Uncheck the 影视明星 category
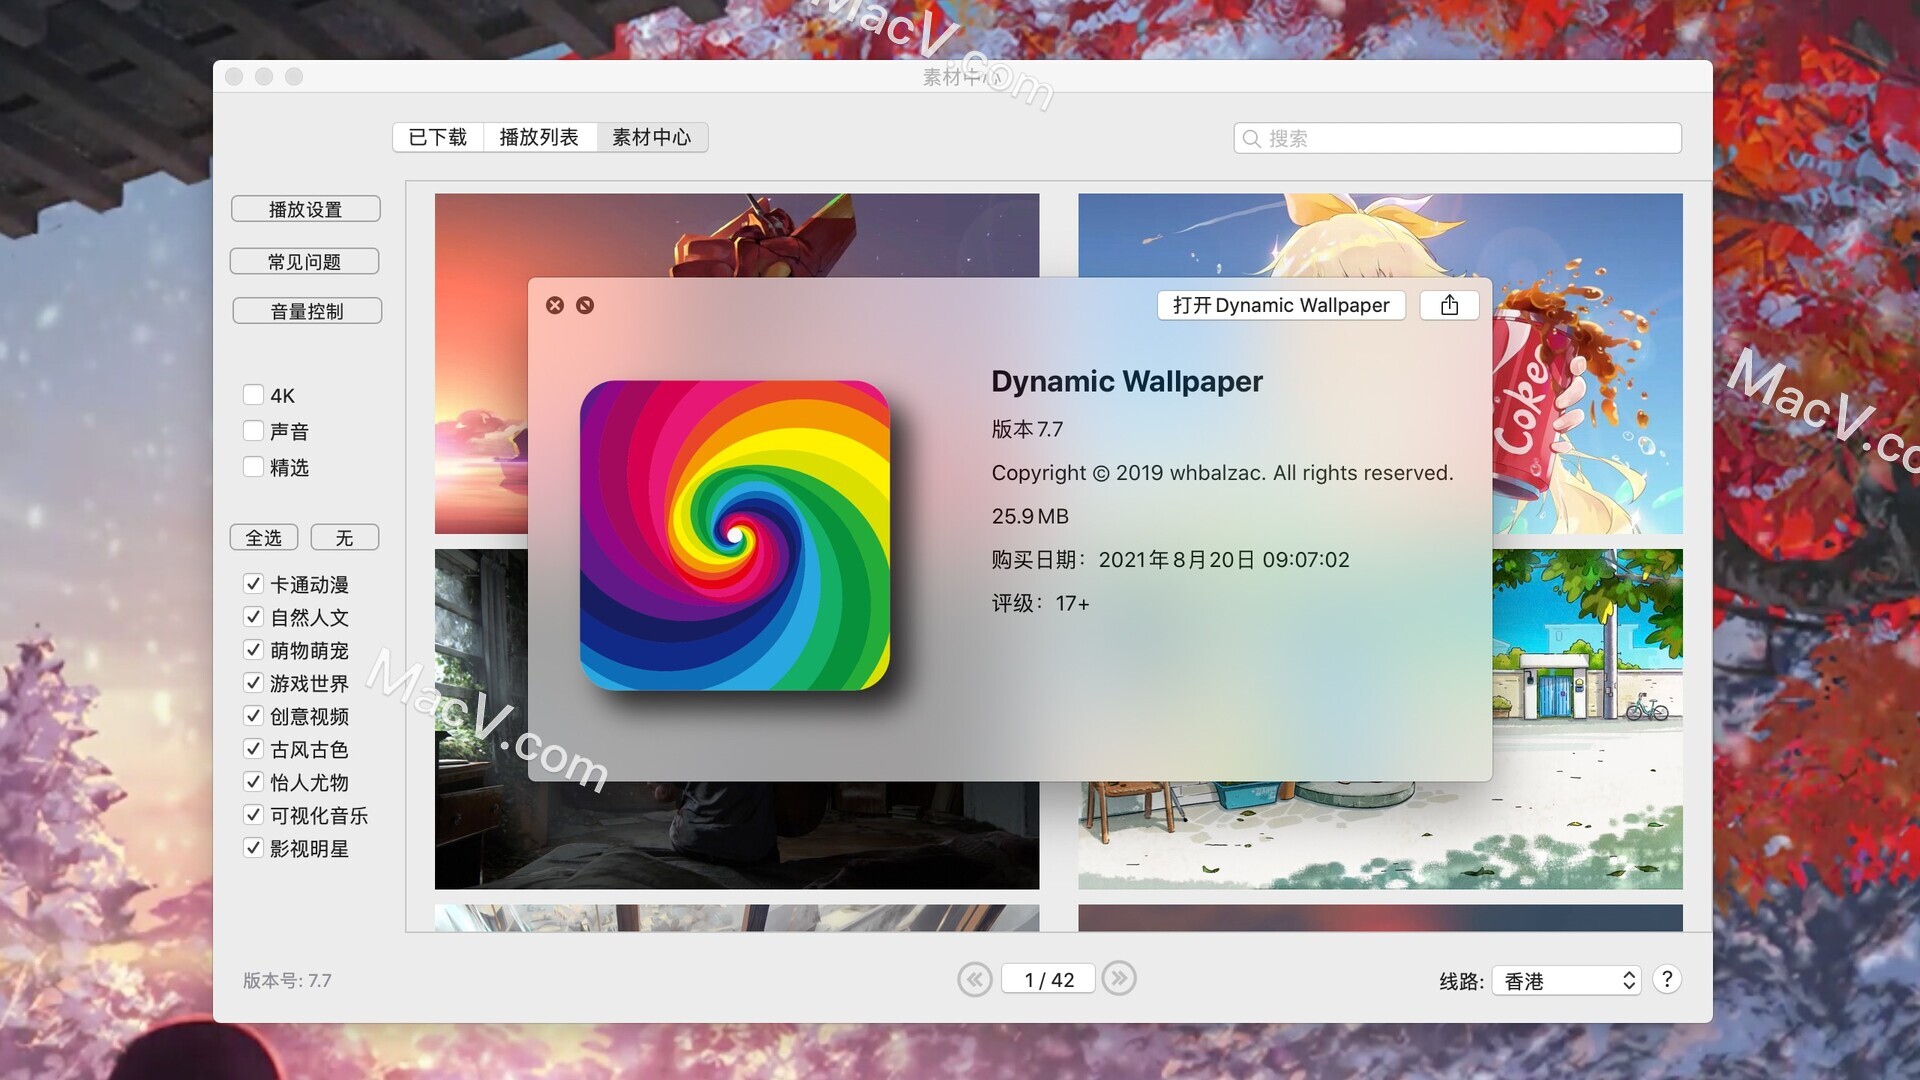The image size is (1920, 1080). 253,848
